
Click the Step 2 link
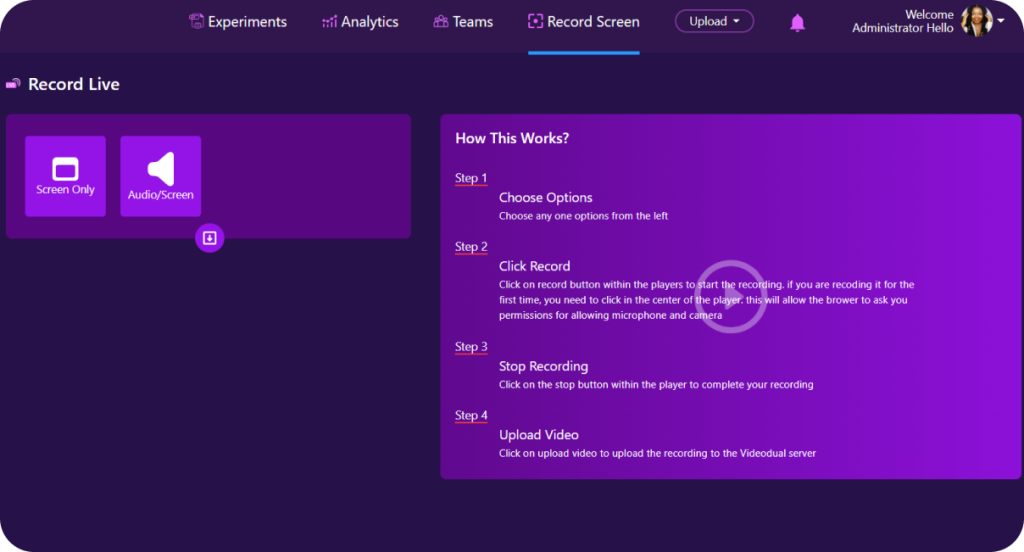coord(471,247)
